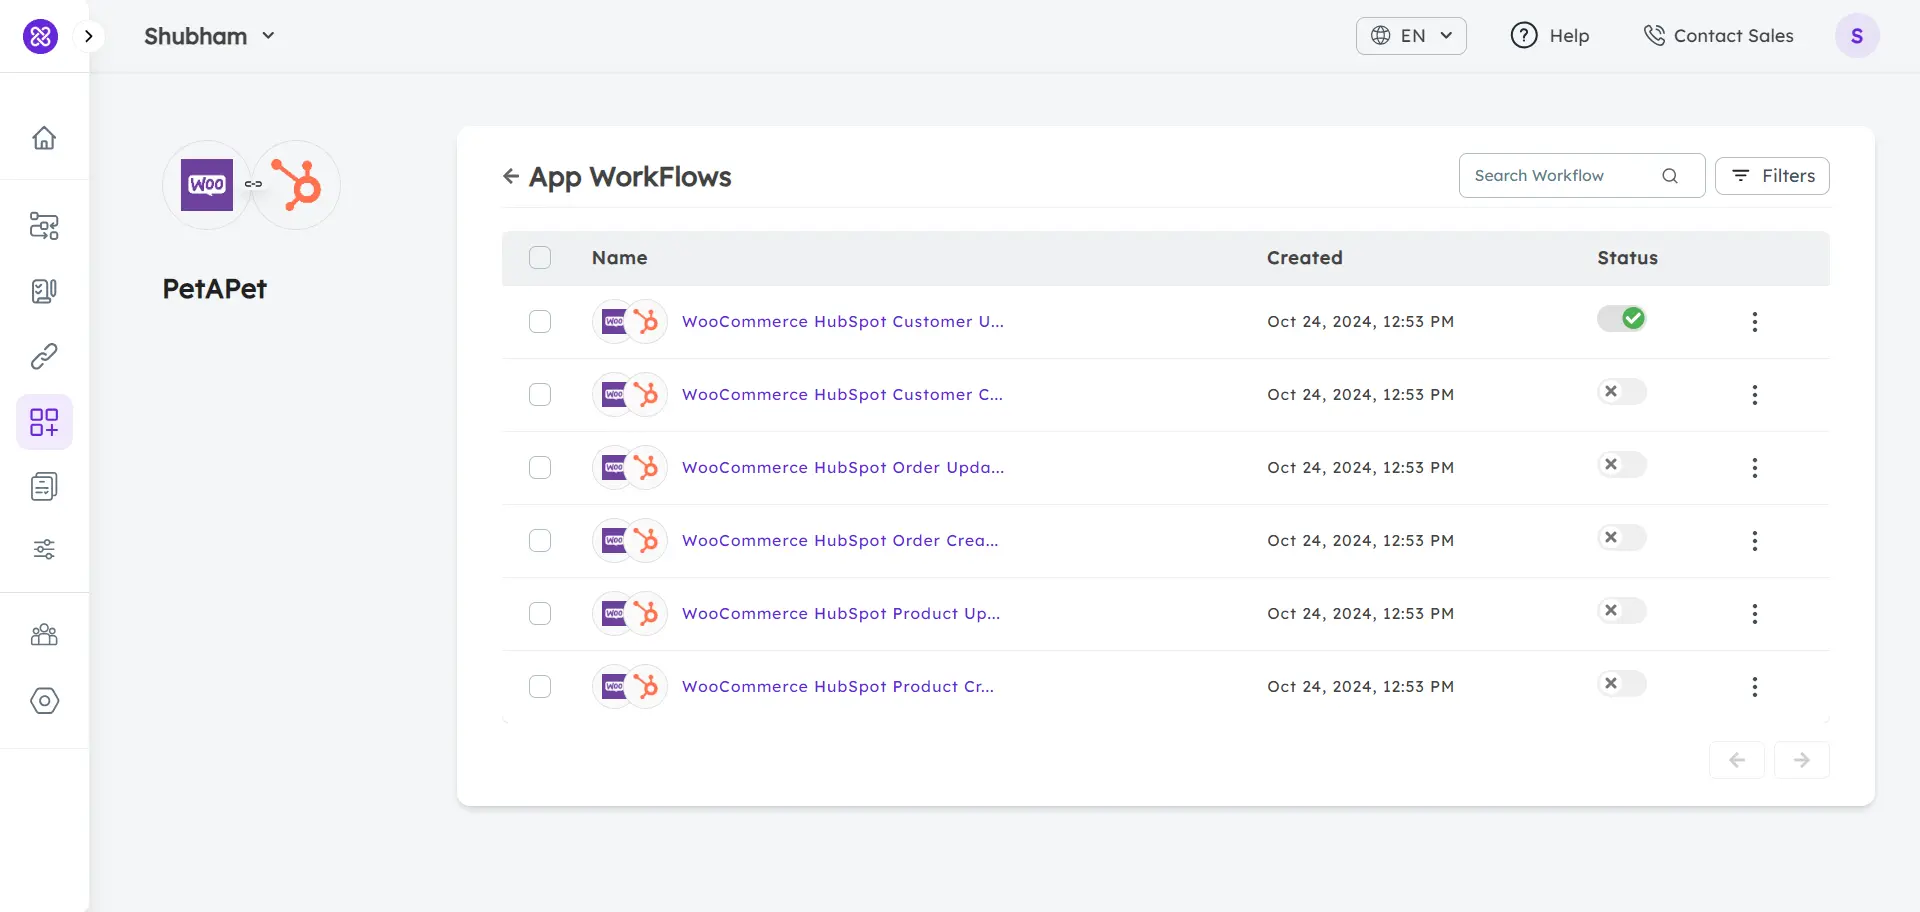The width and height of the screenshot is (1920, 912).
Task: Open the logs document sidebar icon
Action: point(44,486)
